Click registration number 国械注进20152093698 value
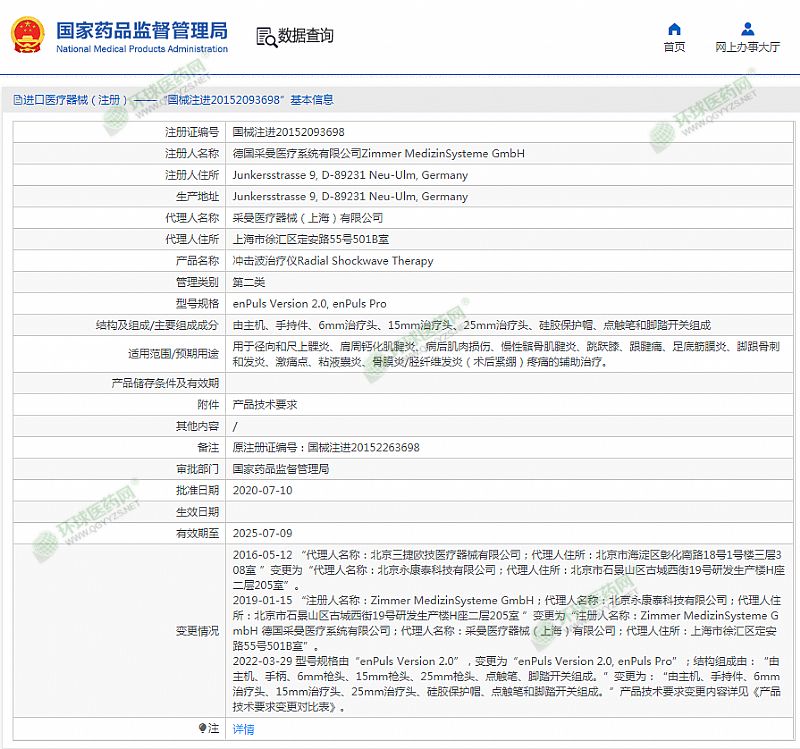The image size is (800, 749). coord(288,132)
